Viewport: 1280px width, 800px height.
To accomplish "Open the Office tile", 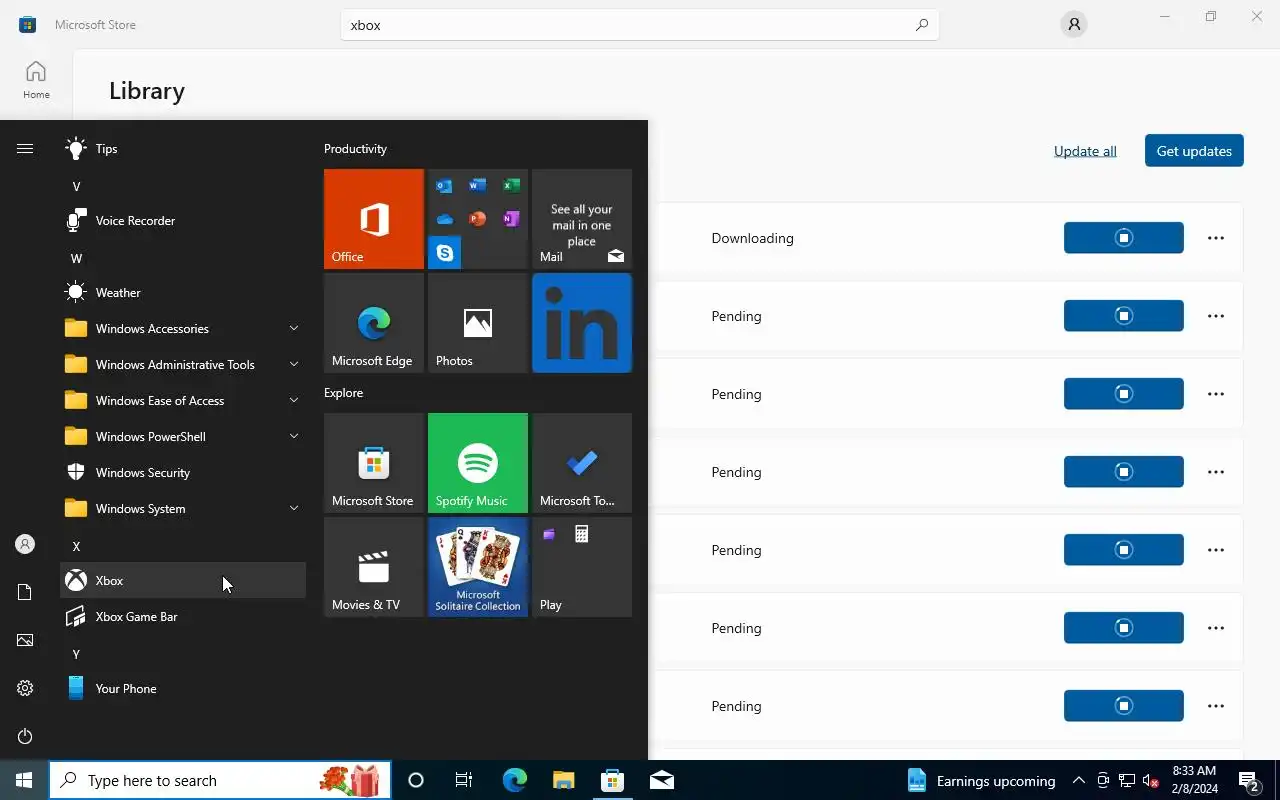I will click(374, 219).
